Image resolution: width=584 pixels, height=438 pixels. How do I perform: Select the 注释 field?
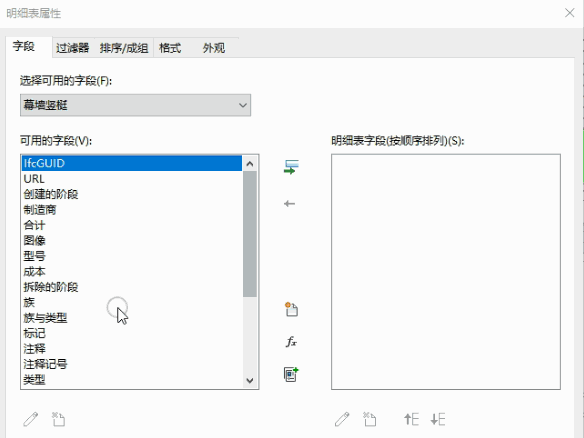pyautogui.click(x=131, y=349)
